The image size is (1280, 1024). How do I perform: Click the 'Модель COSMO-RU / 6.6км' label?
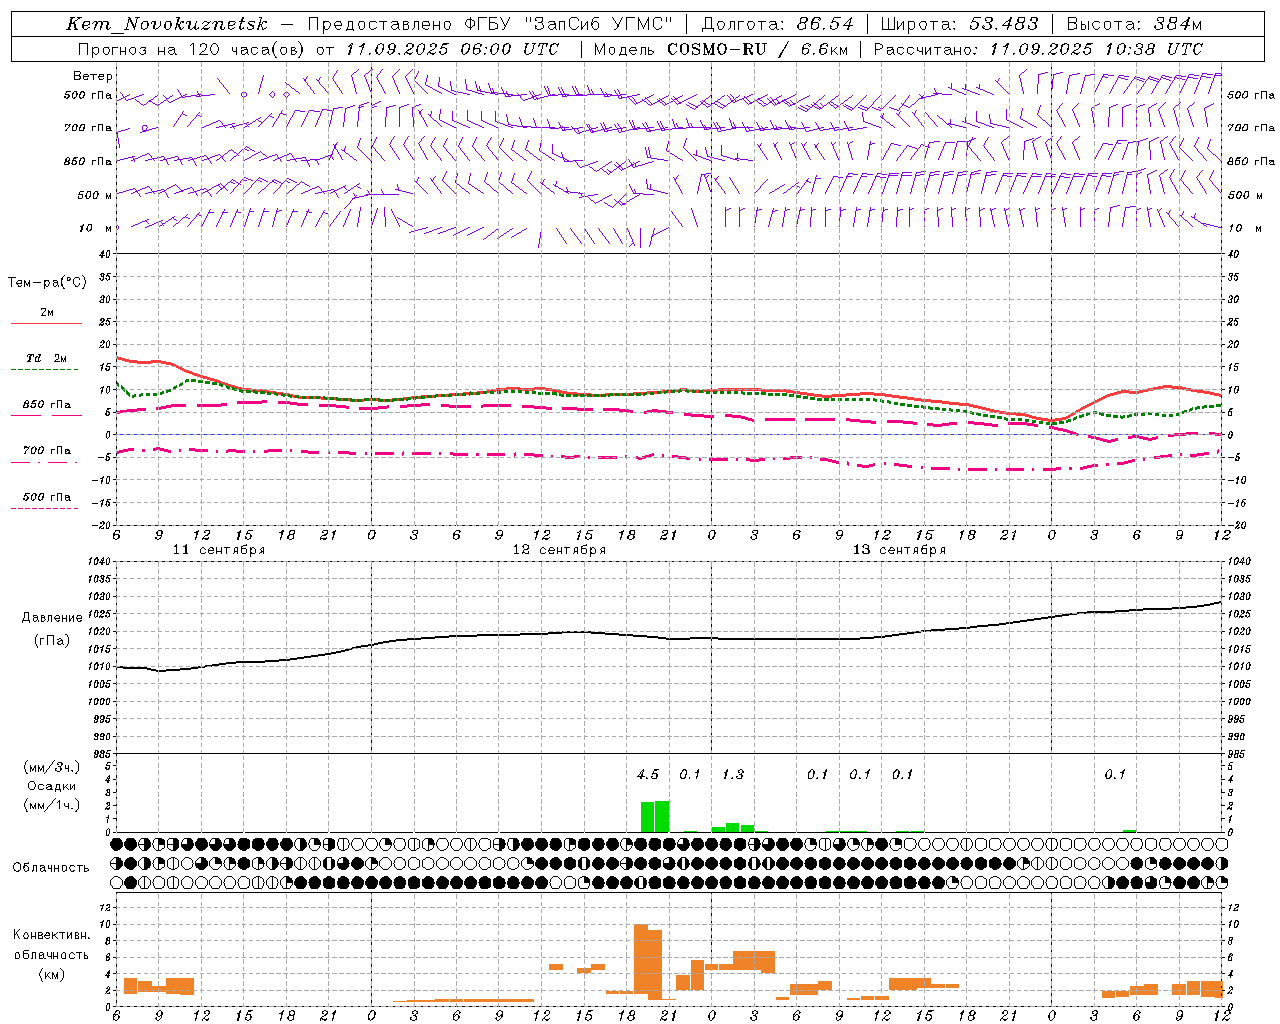[721, 48]
